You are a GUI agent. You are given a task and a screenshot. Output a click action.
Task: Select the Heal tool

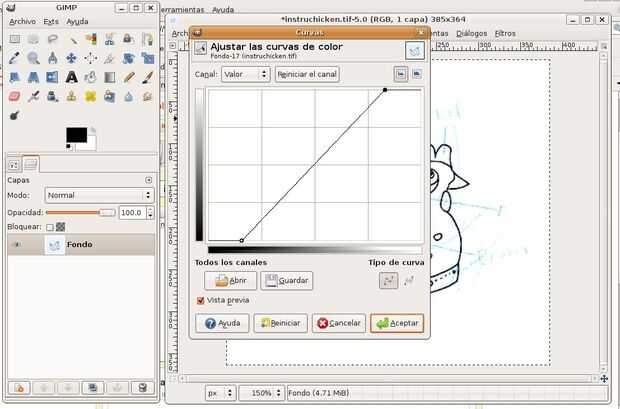91,96
